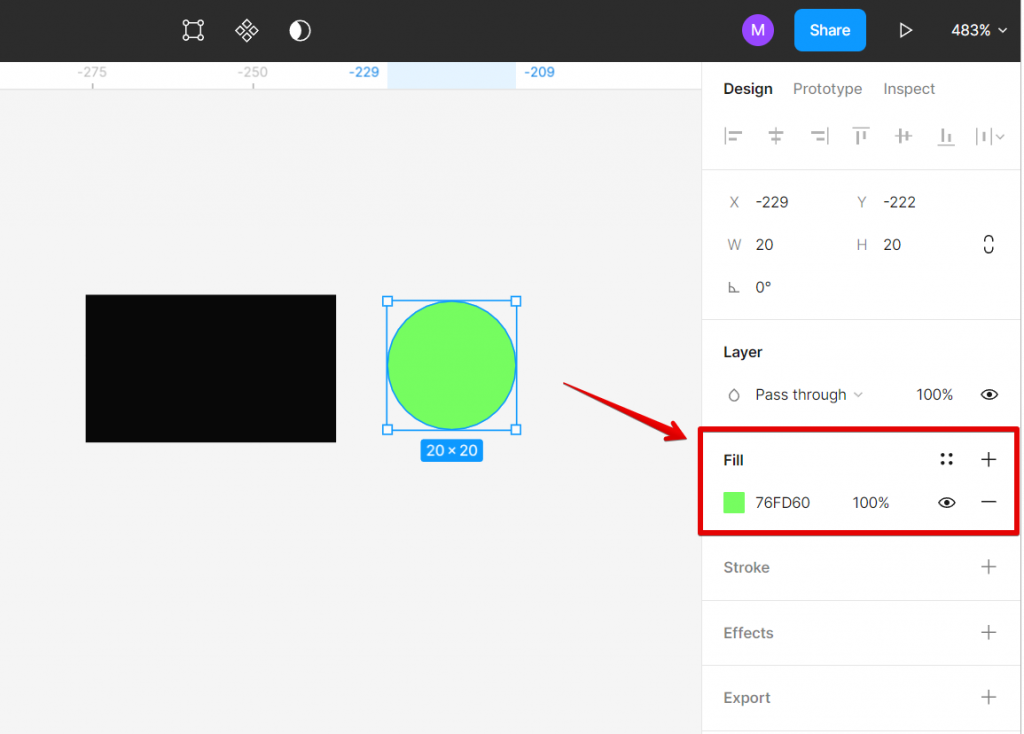Click the constrain proportions icon near W and H
Viewport: 1024px width, 734px height.
coord(988,243)
